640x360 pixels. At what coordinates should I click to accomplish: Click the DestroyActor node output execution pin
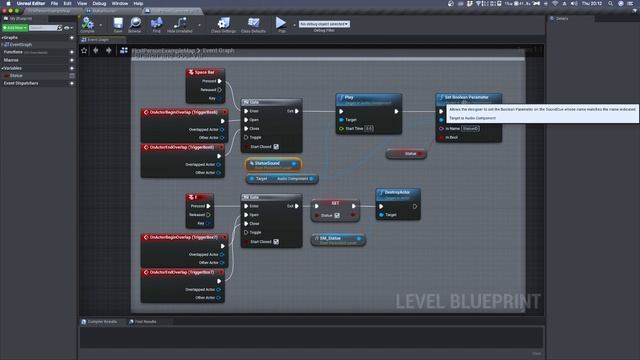(415, 207)
